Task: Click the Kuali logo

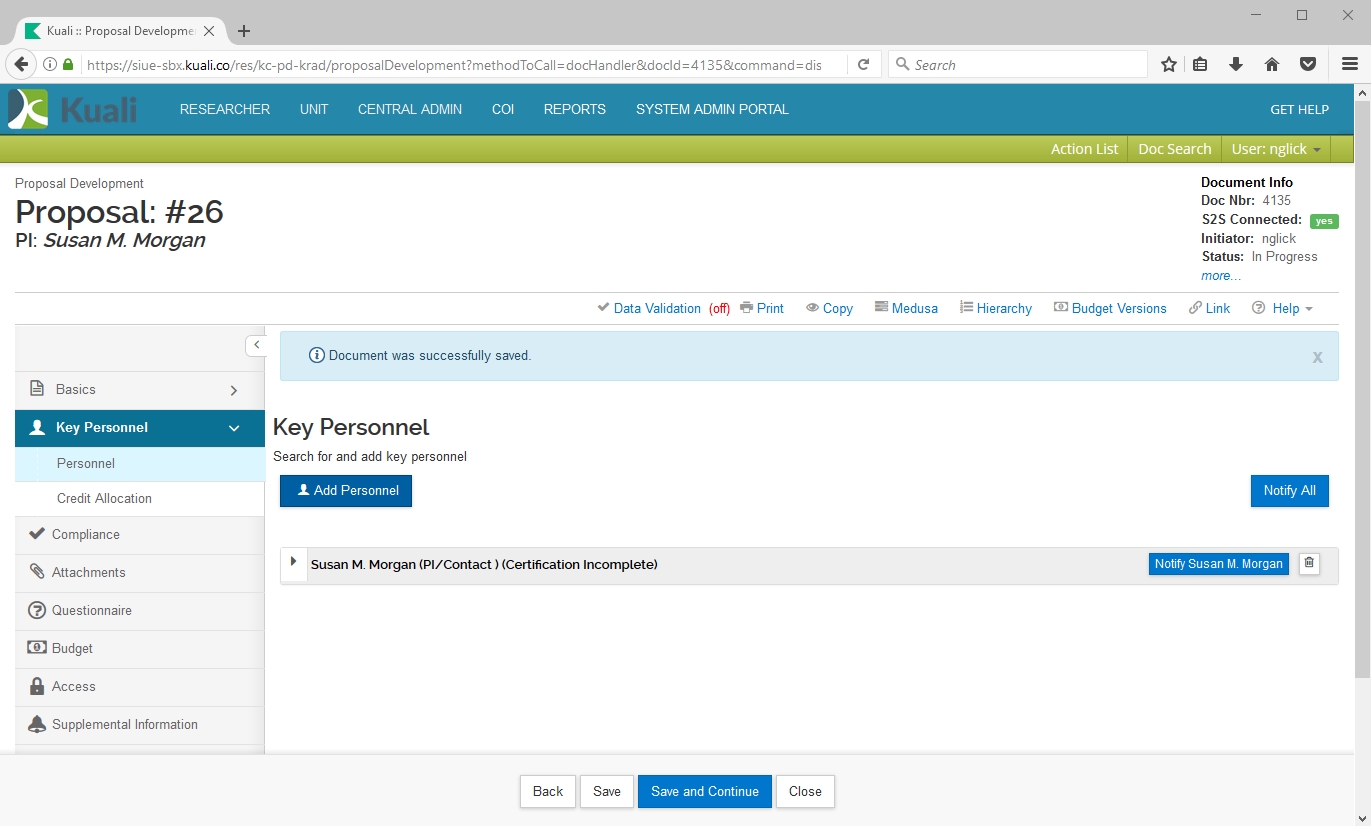Action: click(x=73, y=109)
